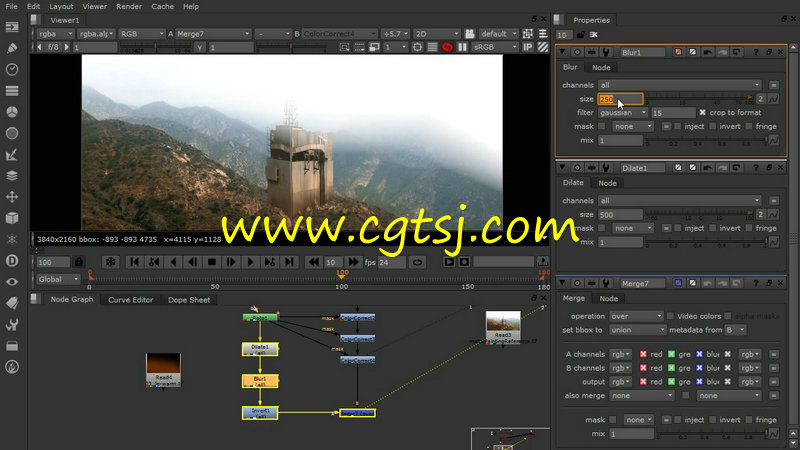Click the timeline snowflake freeze icon

tap(110, 262)
